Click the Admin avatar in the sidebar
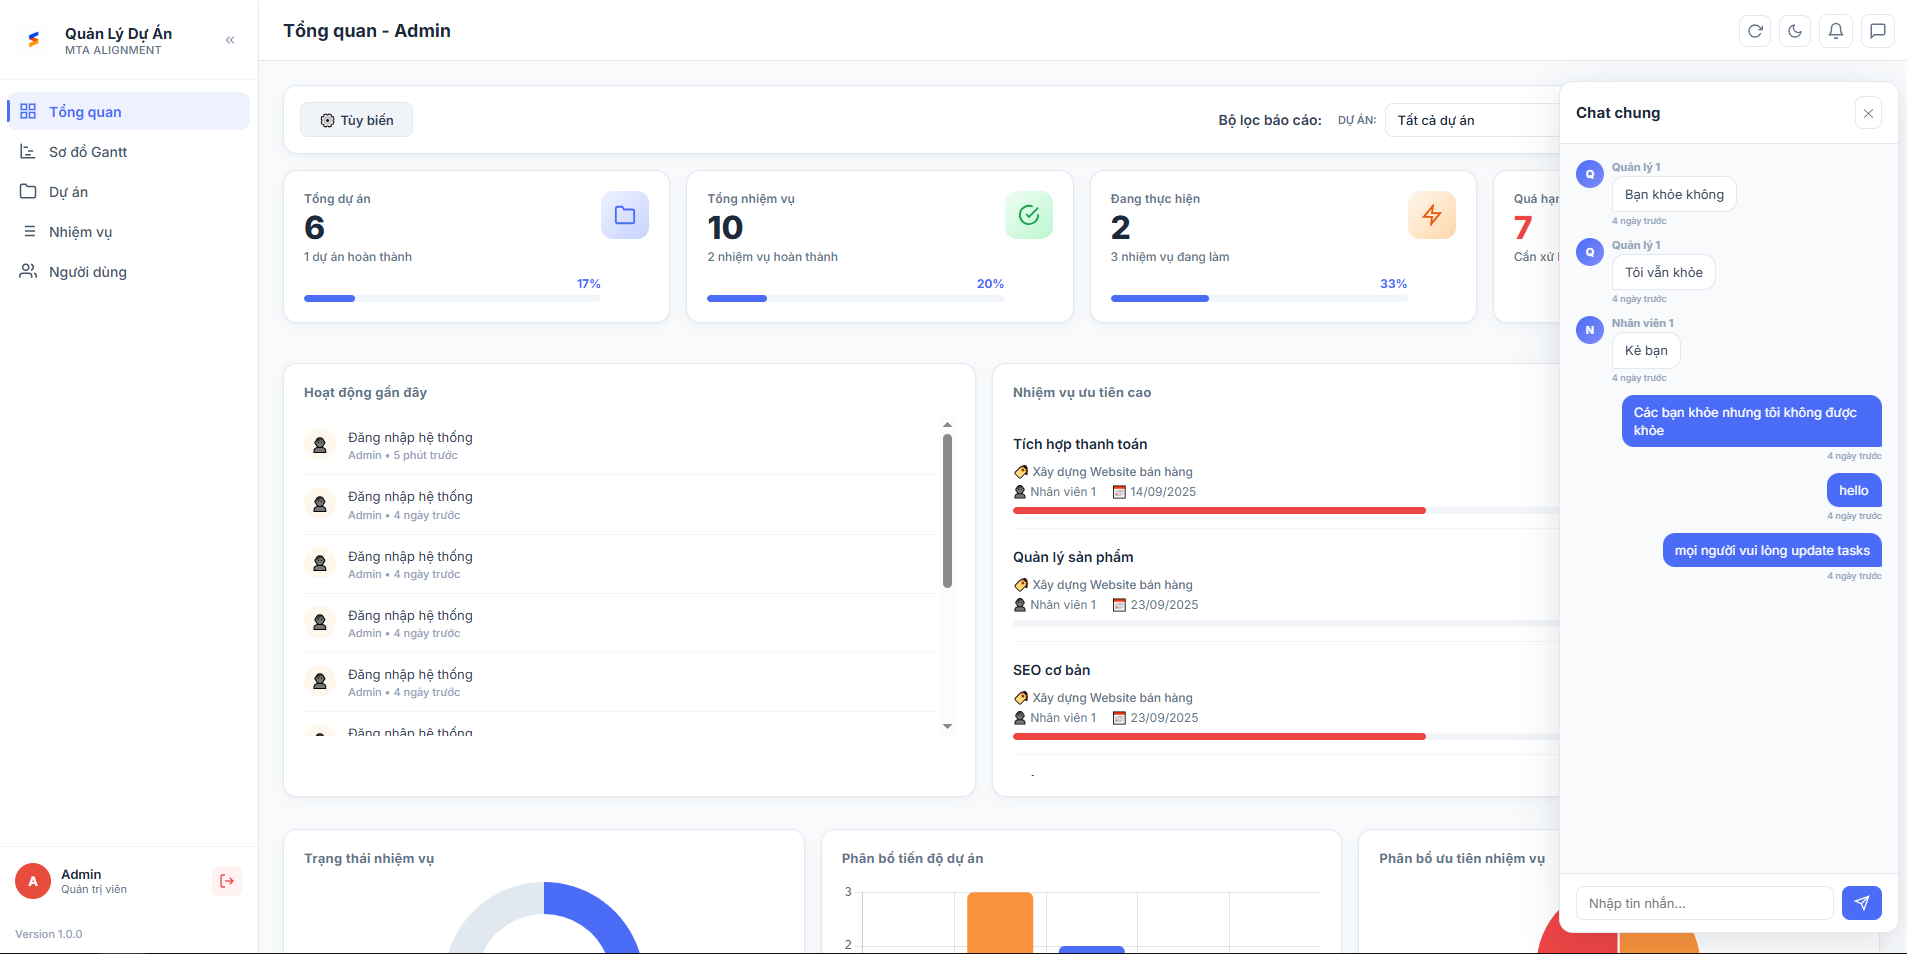This screenshot has width=1907, height=954. coord(33,881)
